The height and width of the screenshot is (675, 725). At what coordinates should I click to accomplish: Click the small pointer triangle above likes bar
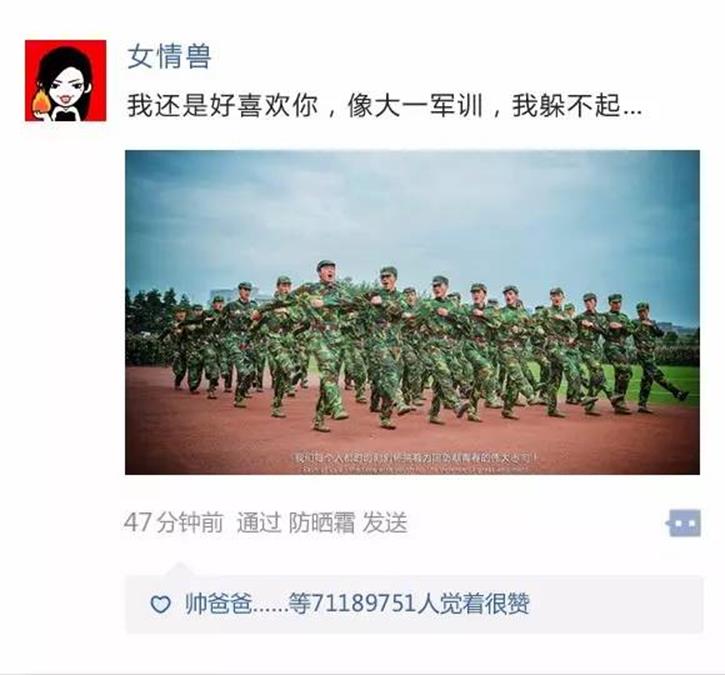[x=180, y=569]
